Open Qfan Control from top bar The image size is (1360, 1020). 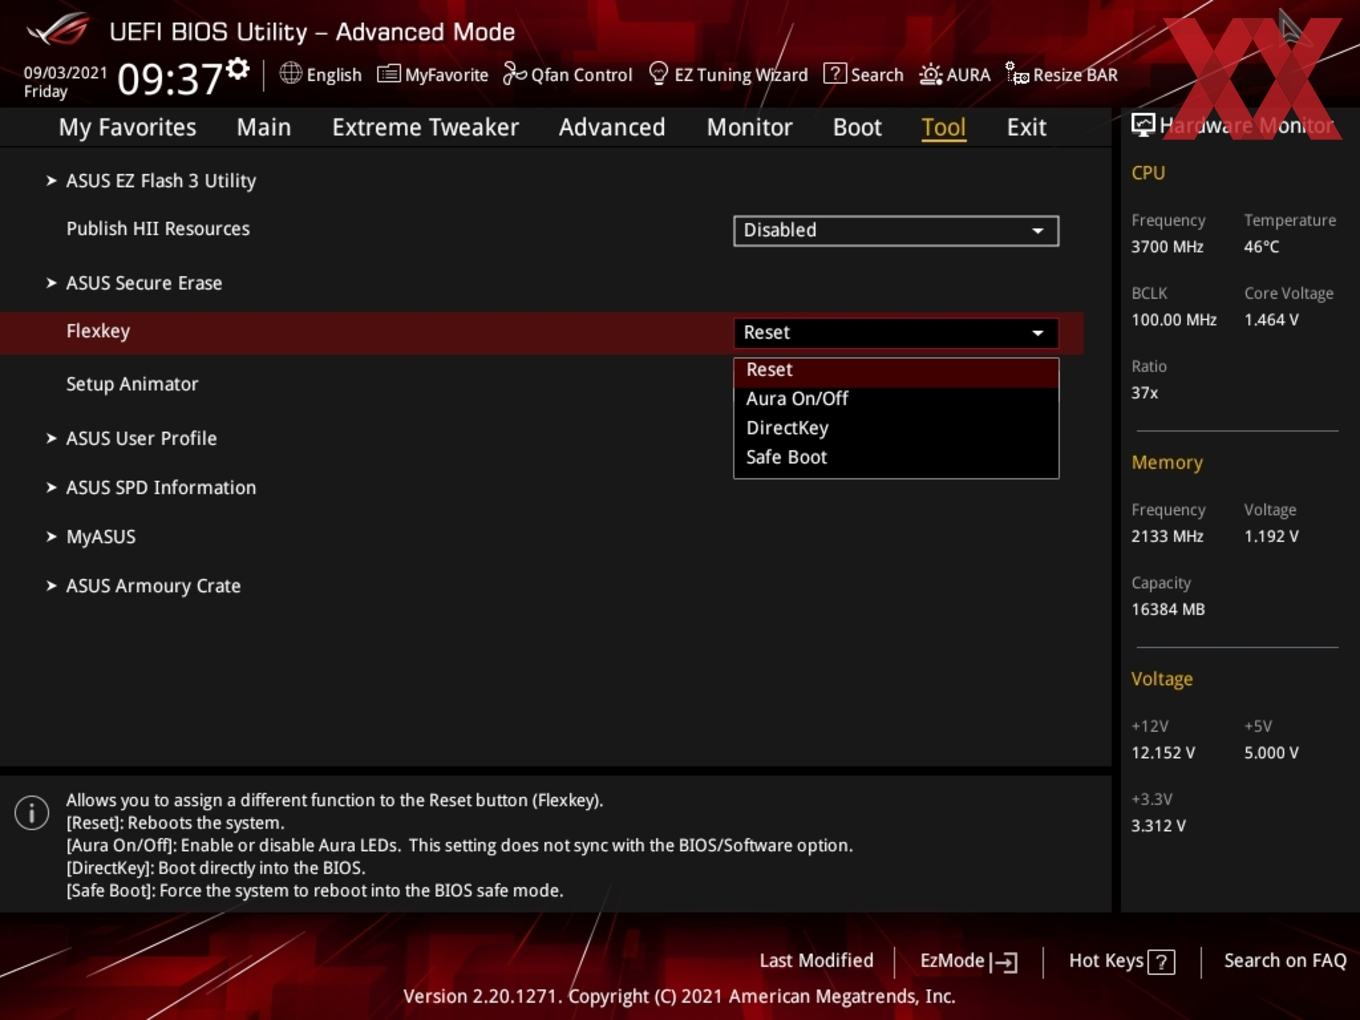click(x=581, y=75)
